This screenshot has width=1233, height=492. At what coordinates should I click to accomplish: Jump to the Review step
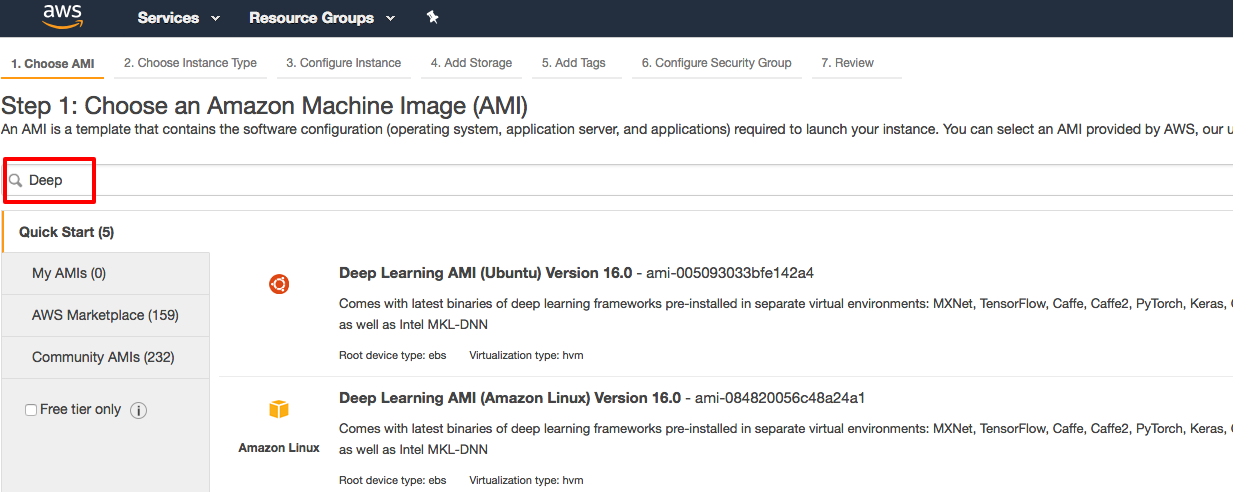click(x=847, y=63)
